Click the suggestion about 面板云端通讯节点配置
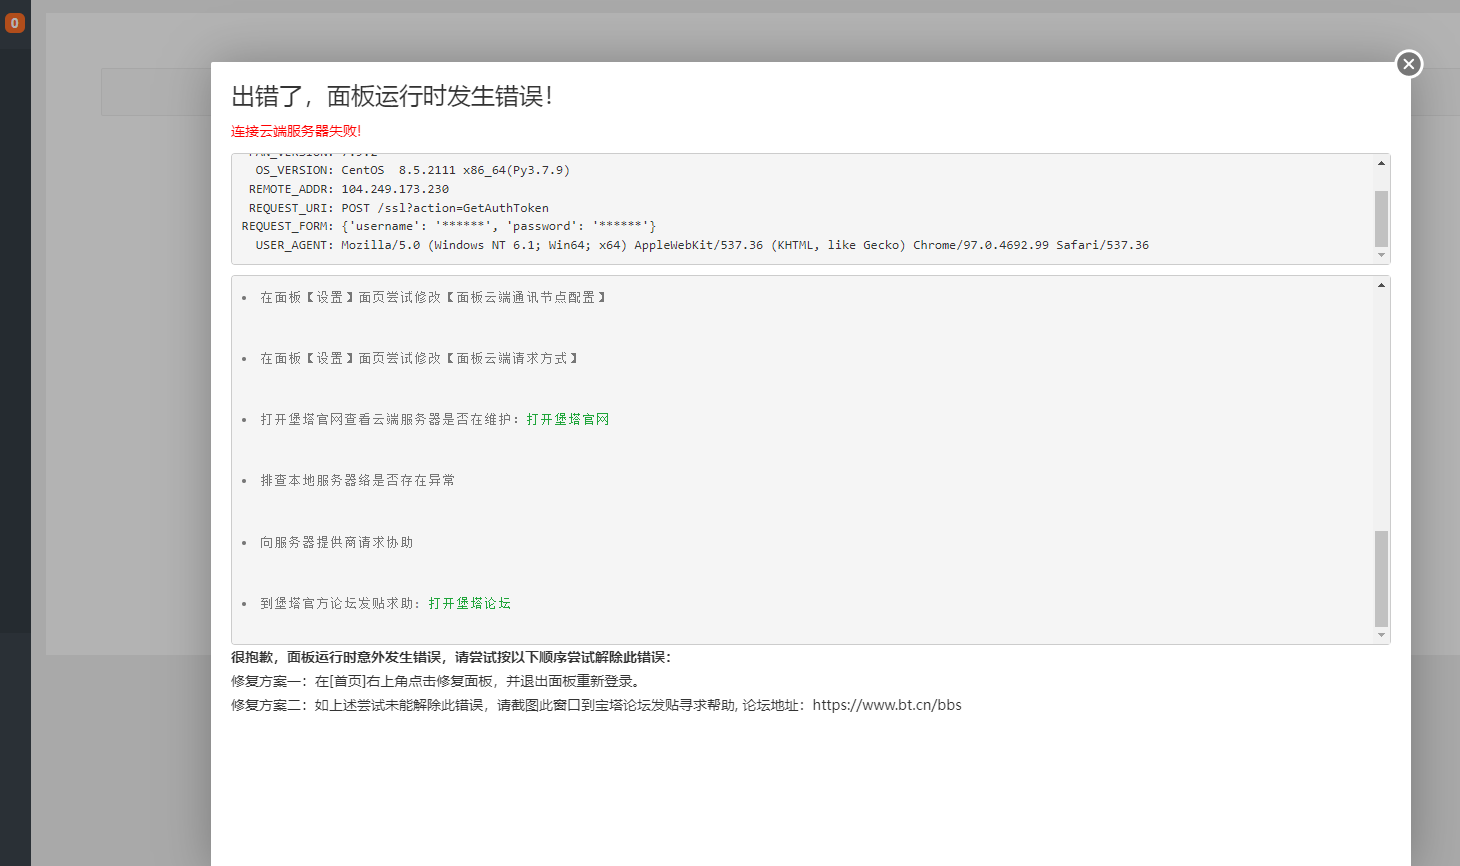1460x866 pixels. tap(433, 297)
